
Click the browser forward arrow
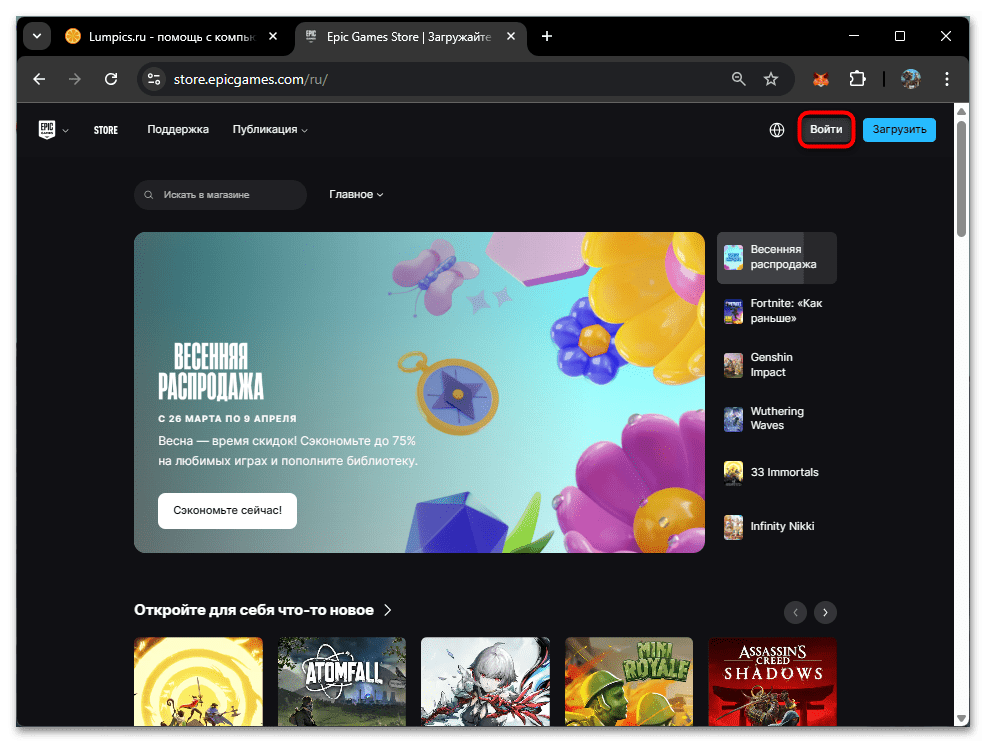pyautogui.click(x=75, y=79)
